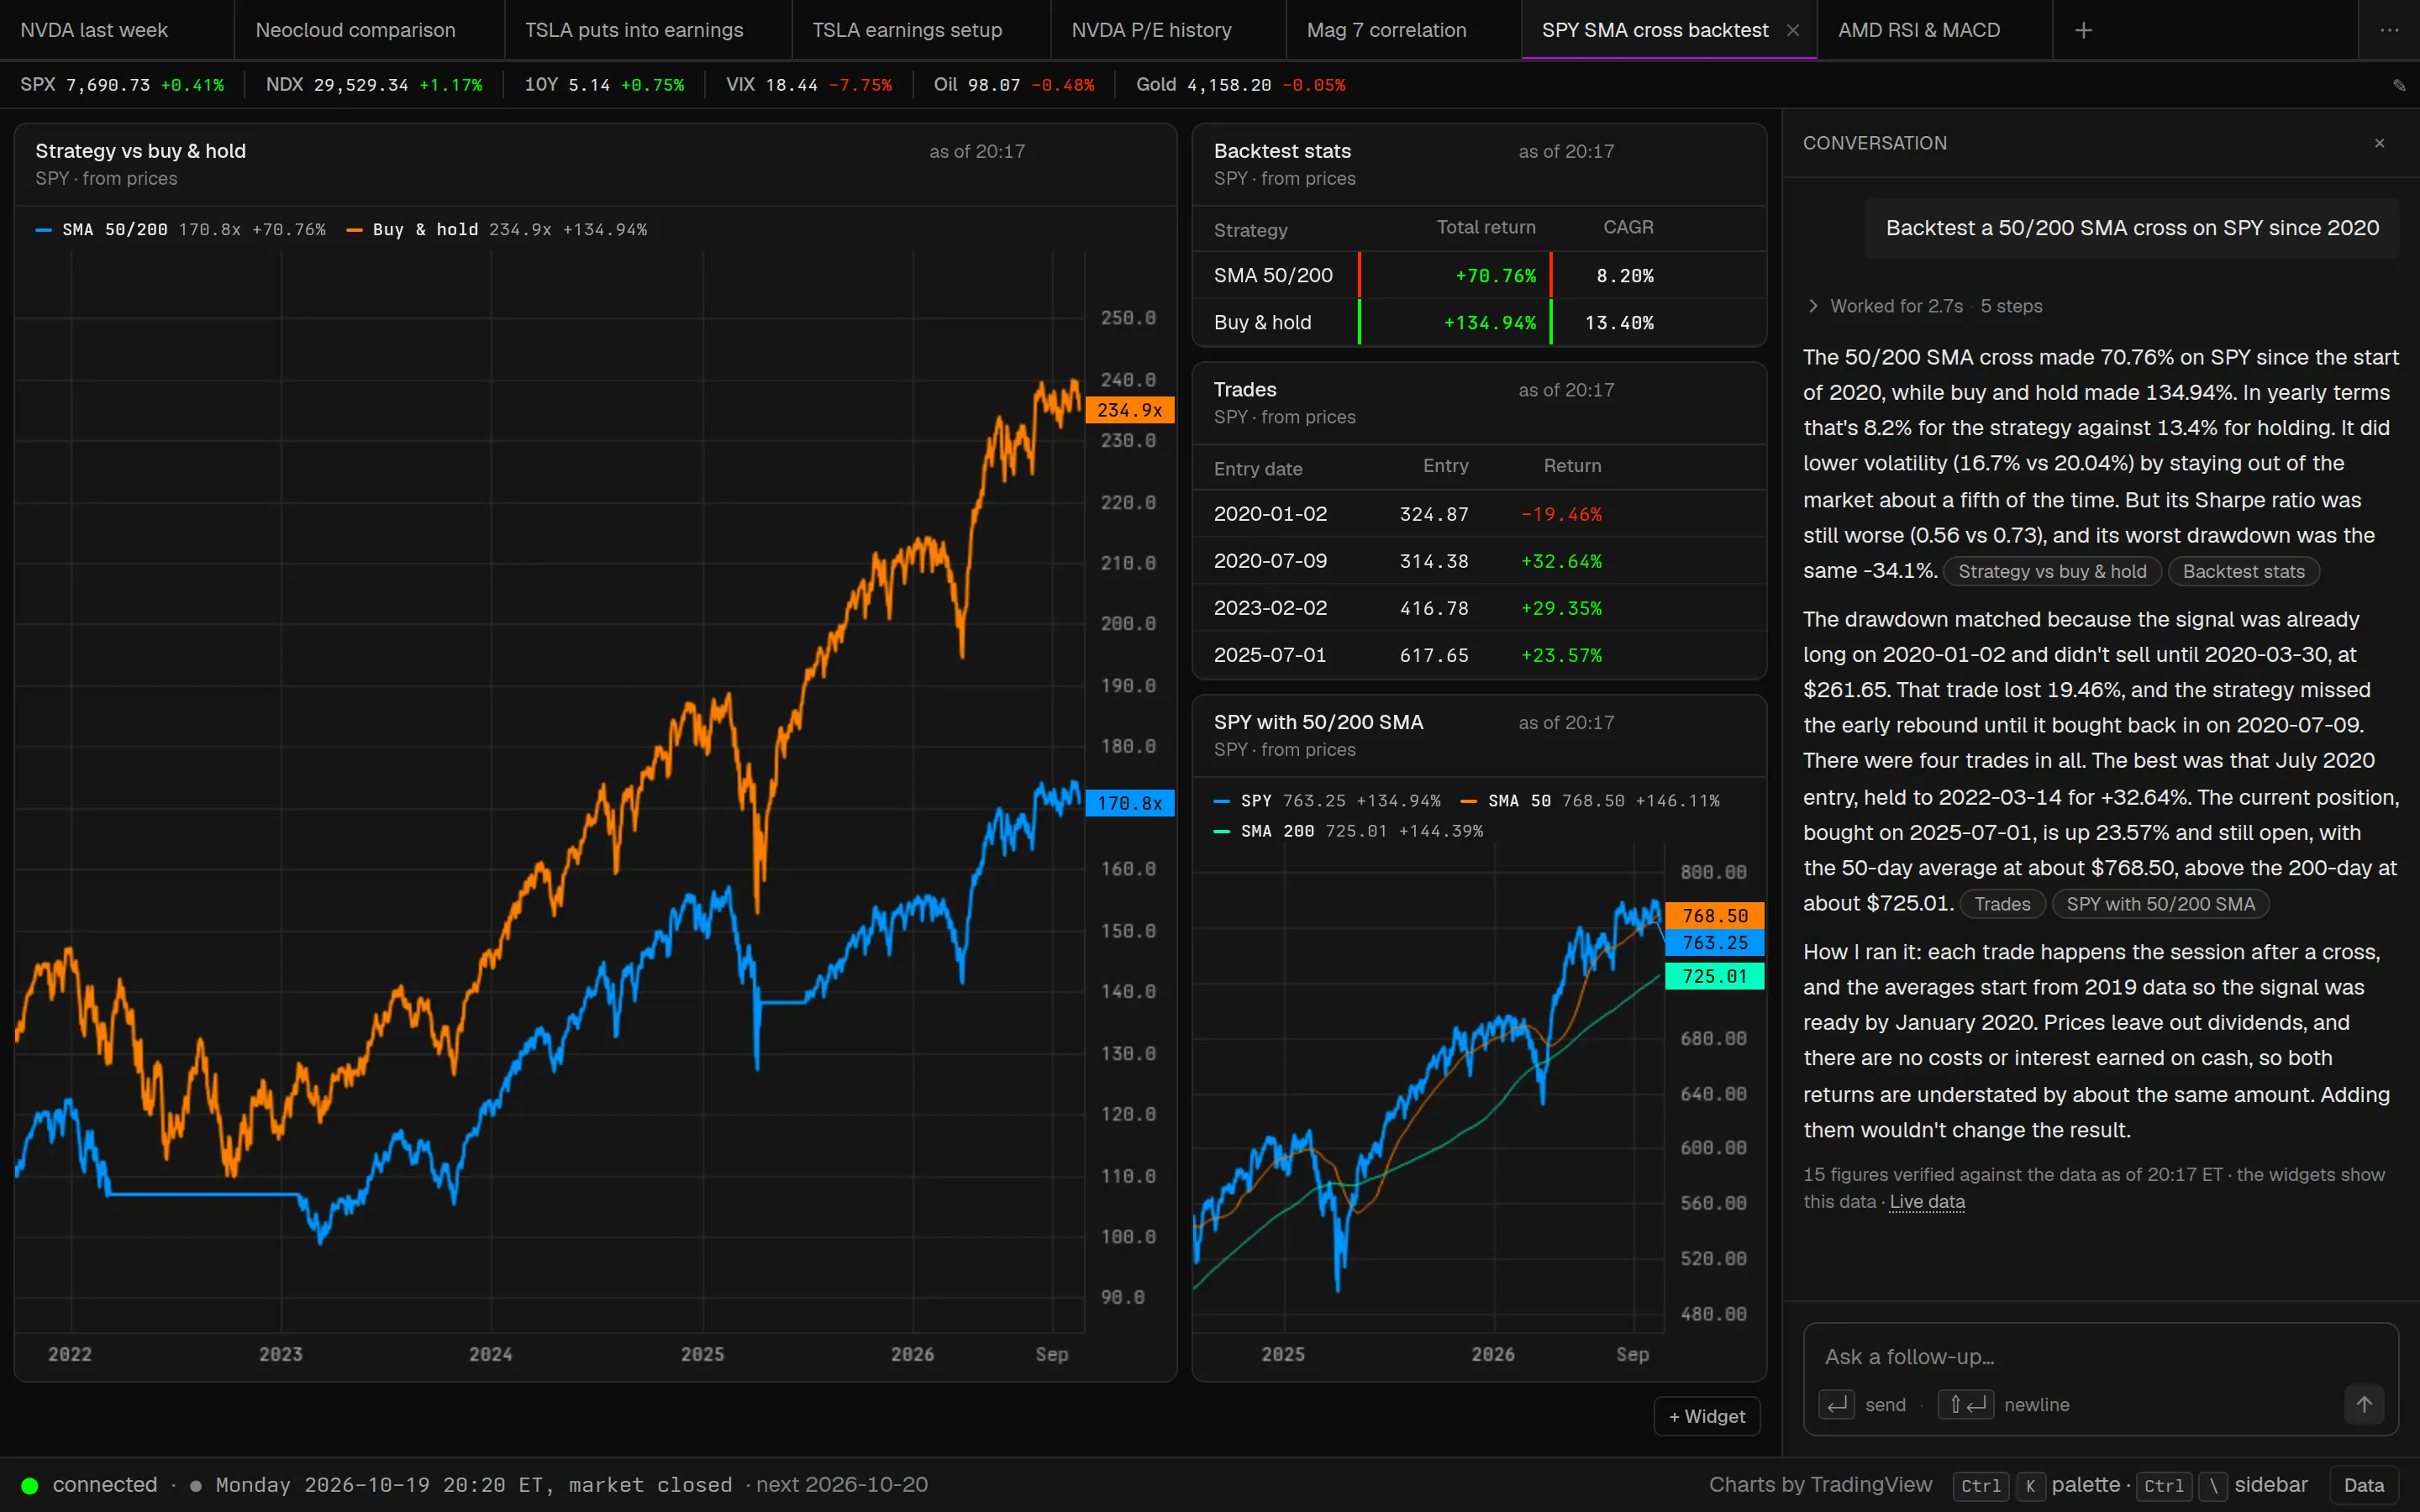This screenshot has height=1512, width=2420.
Task: Follow the Live data link
Action: [x=1926, y=1201]
